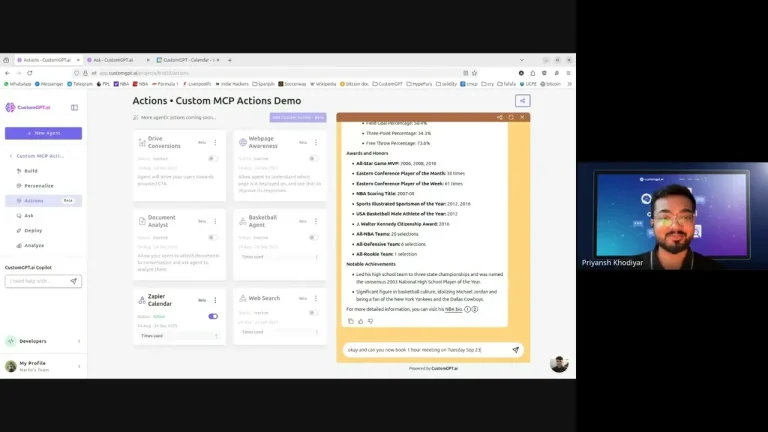Open the browser extensions icon
The height and width of the screenshot is (432, 768).
pos(532,73)
